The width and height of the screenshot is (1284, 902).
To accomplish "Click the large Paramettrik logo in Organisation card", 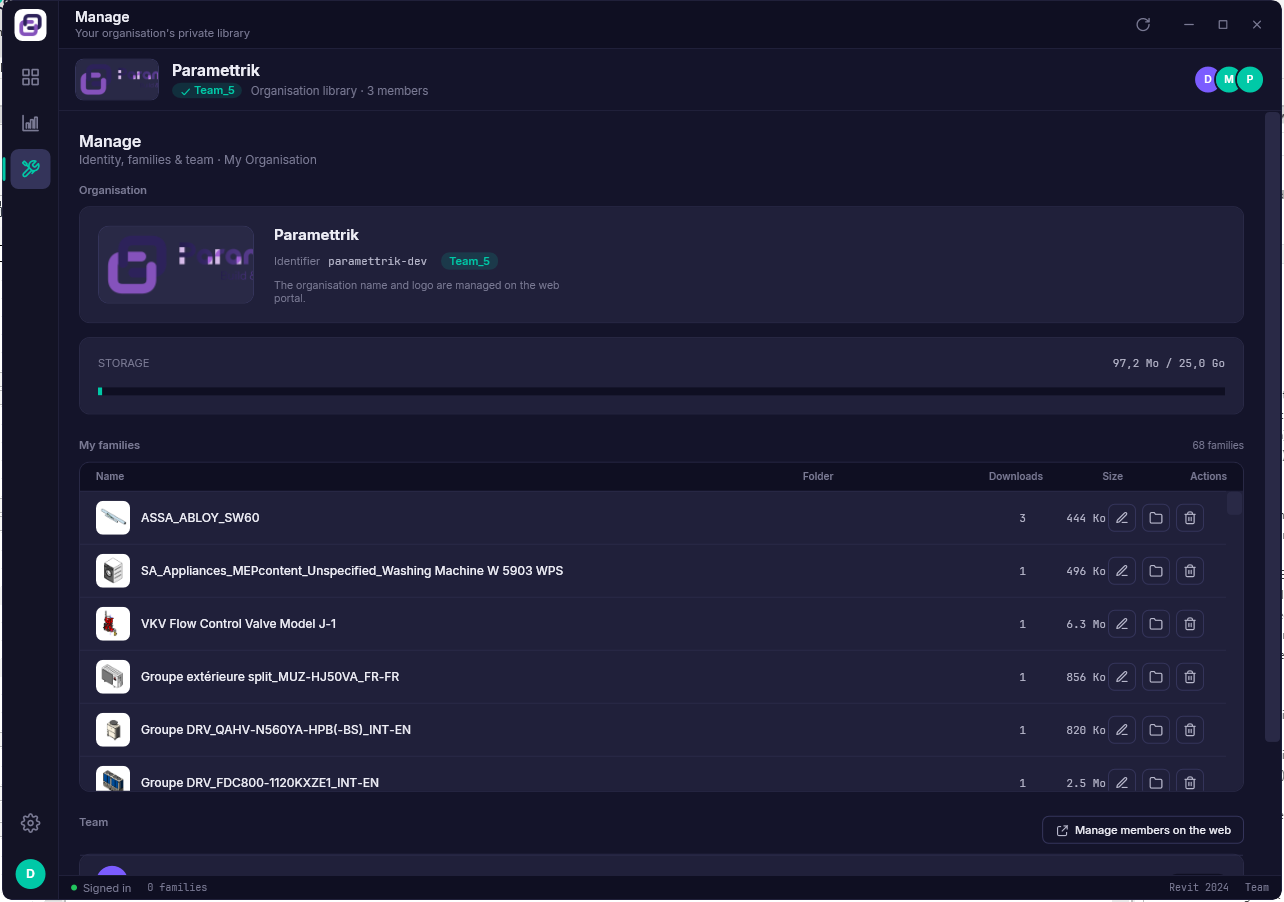I will pos(176,265).
